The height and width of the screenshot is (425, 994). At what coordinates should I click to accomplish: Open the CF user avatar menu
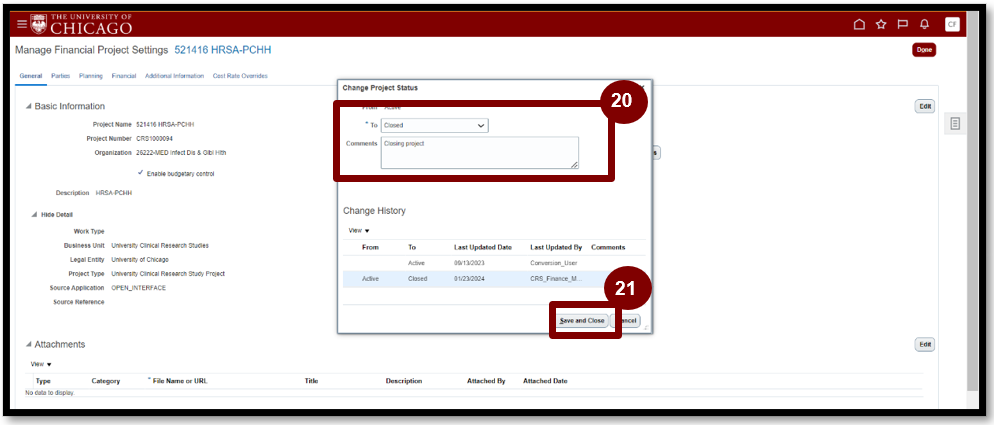(952, 25)
